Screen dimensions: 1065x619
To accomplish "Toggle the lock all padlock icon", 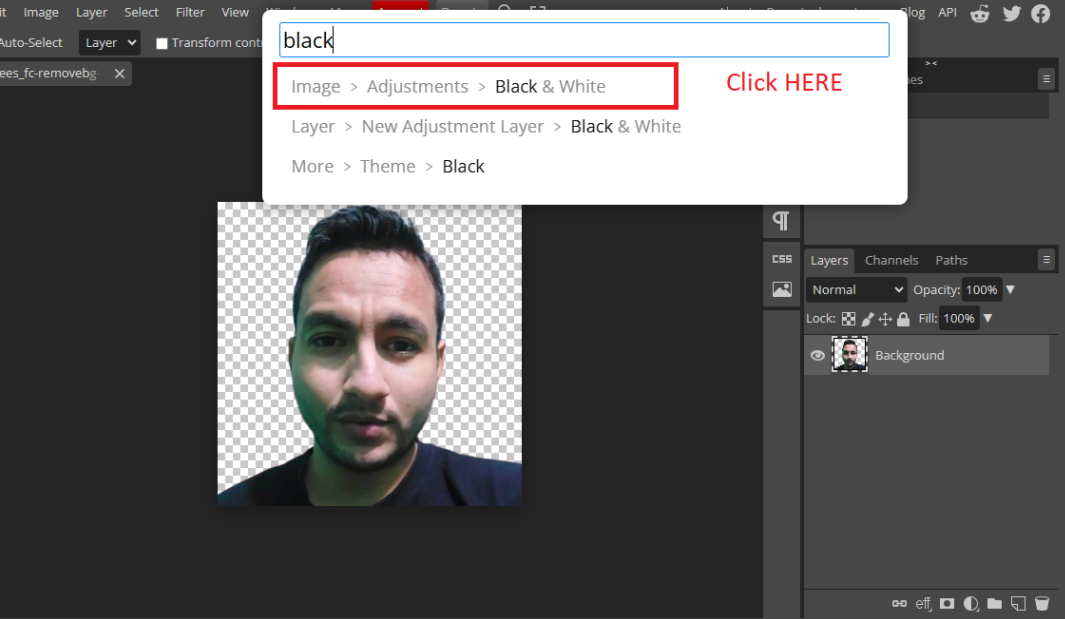I will click(x=903, y=319).
